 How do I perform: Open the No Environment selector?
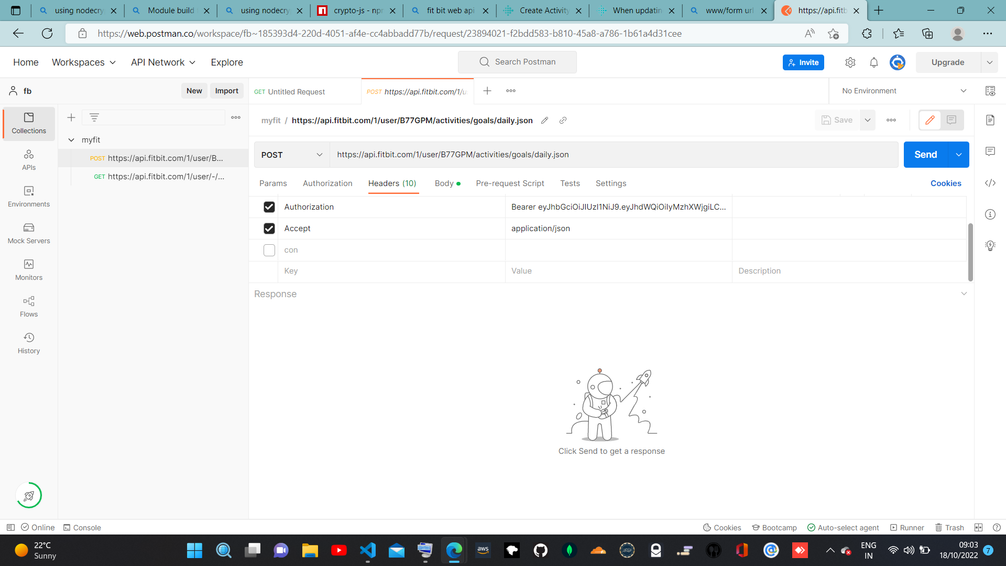(904, 91)
